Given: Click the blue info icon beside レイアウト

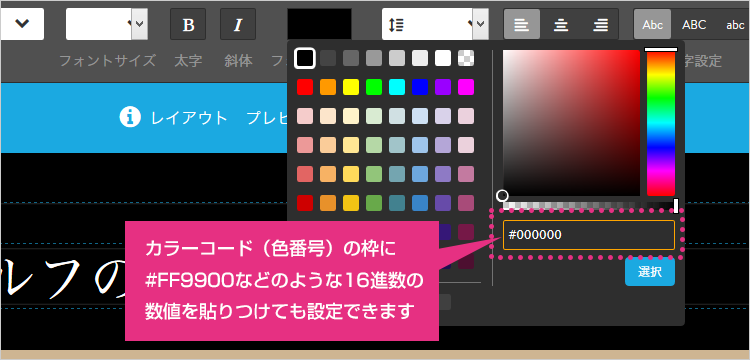Looking at the screenshot, I should (130, 117).
